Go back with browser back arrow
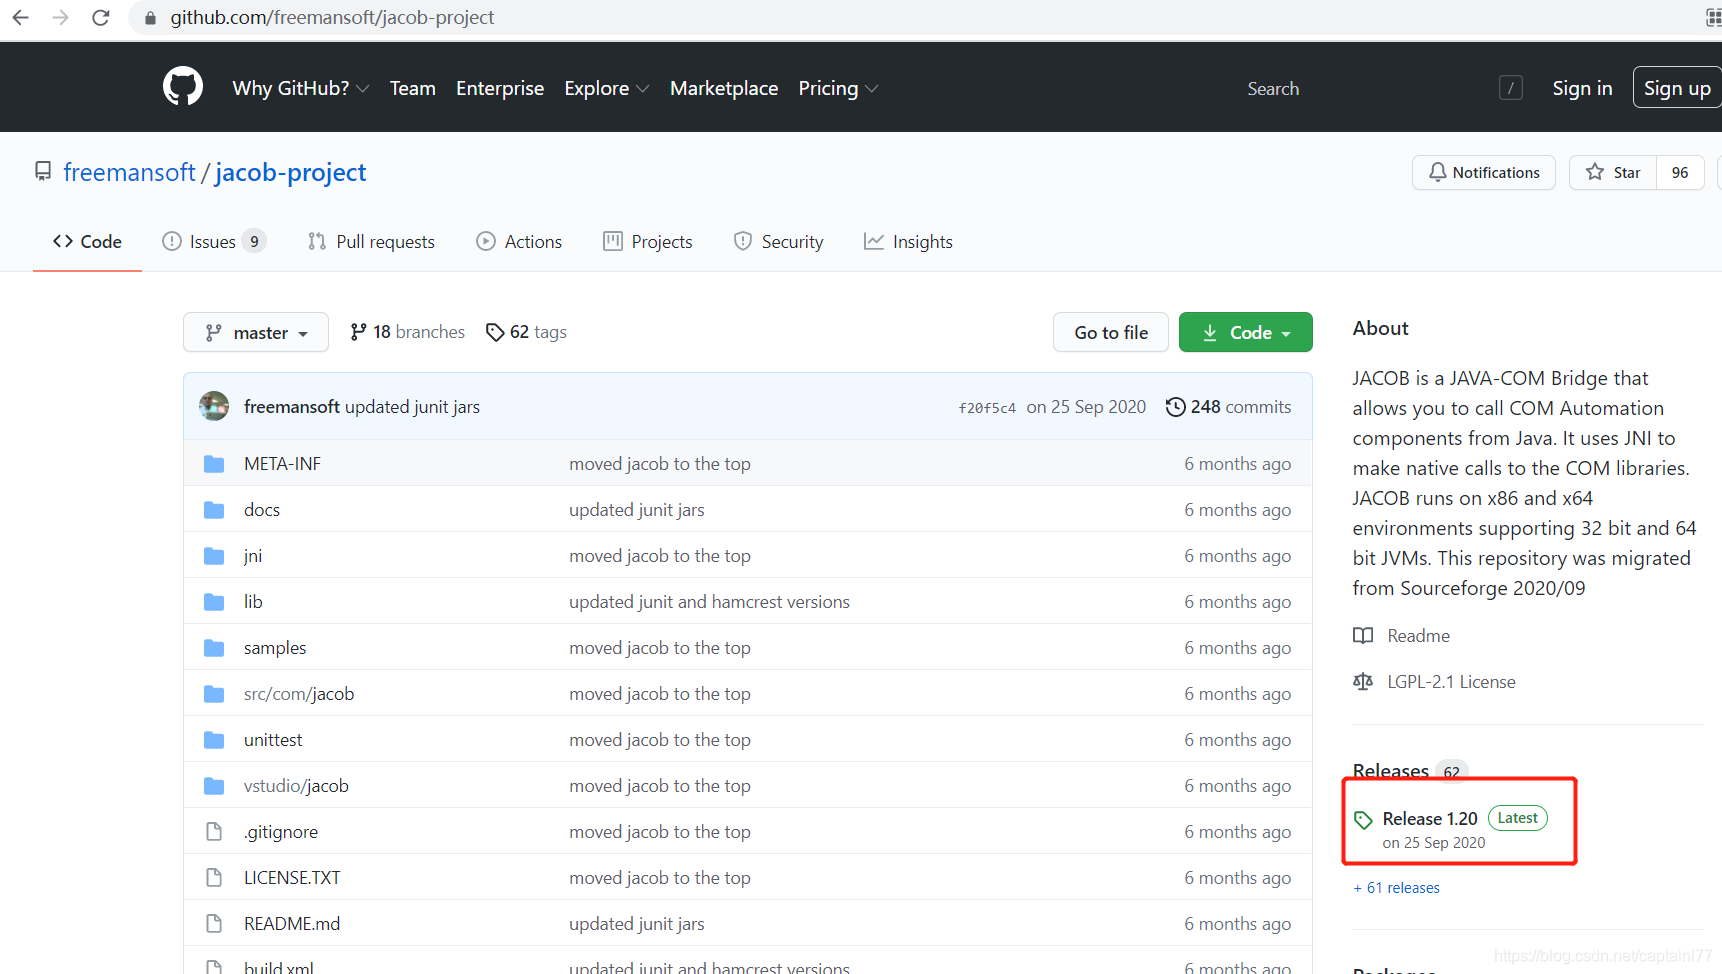Viewport: 1722px width, 974px height. coord(20,17)
